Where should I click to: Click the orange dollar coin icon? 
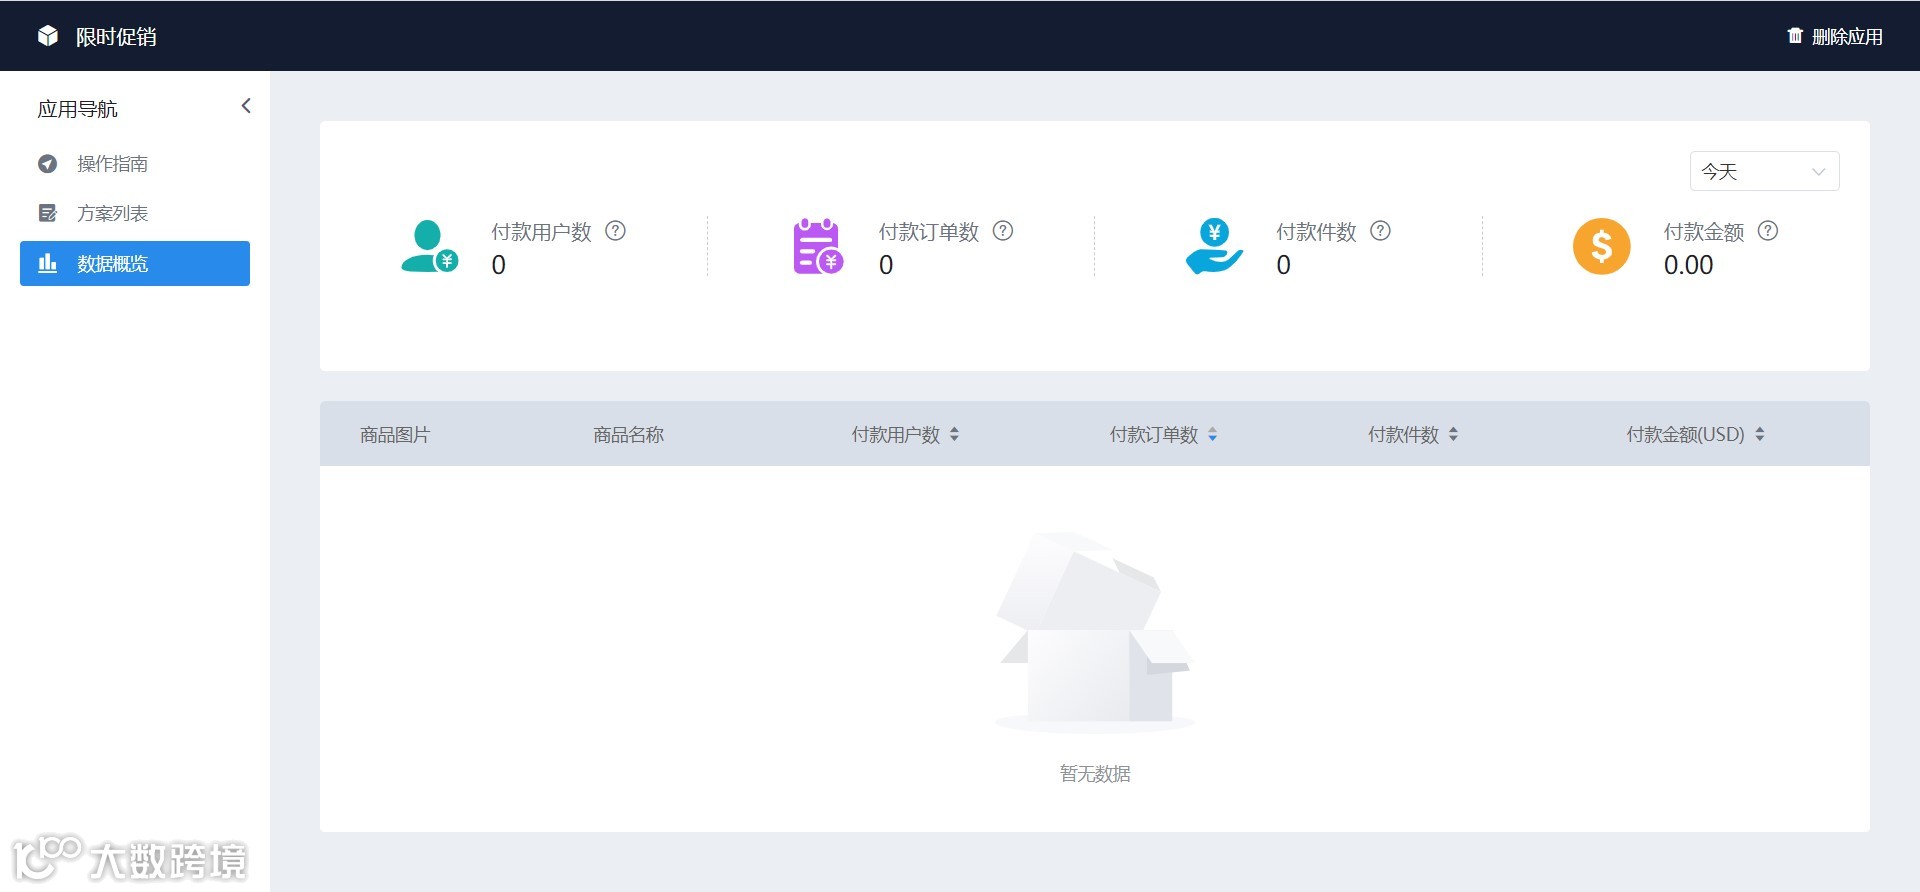coord(1602,246)
